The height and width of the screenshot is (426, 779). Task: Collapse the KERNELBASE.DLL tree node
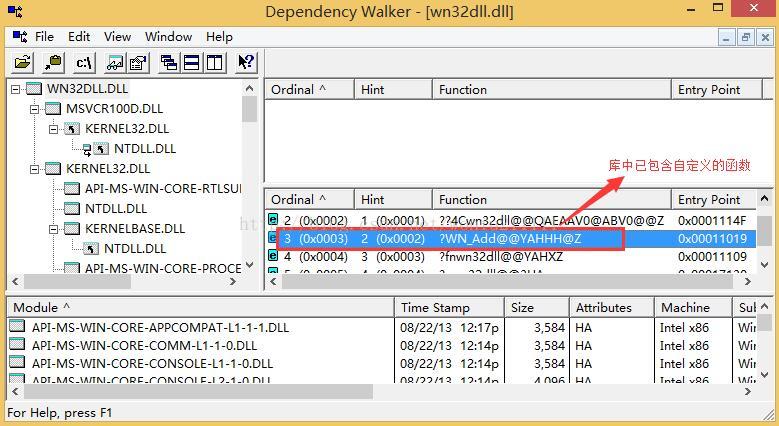tap(53, 229)
